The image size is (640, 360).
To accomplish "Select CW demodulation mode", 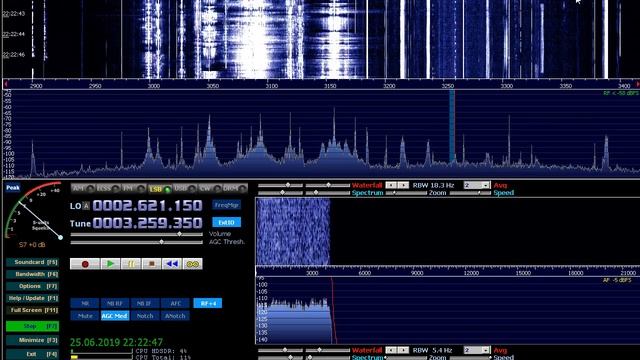I will click(210, 189).
